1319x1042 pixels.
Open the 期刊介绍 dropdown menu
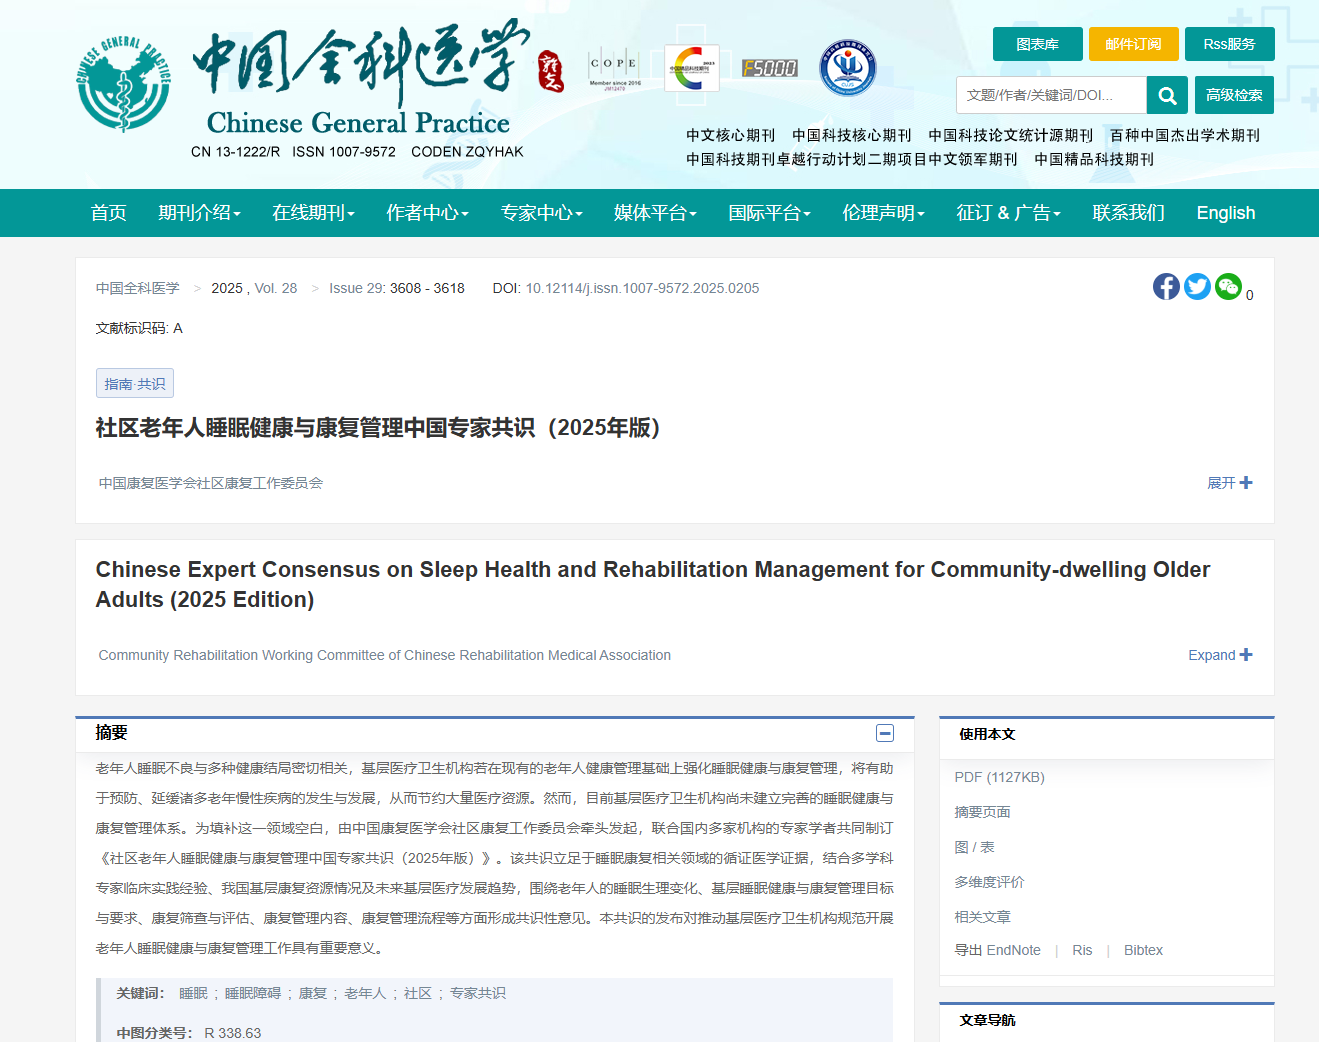199,213
